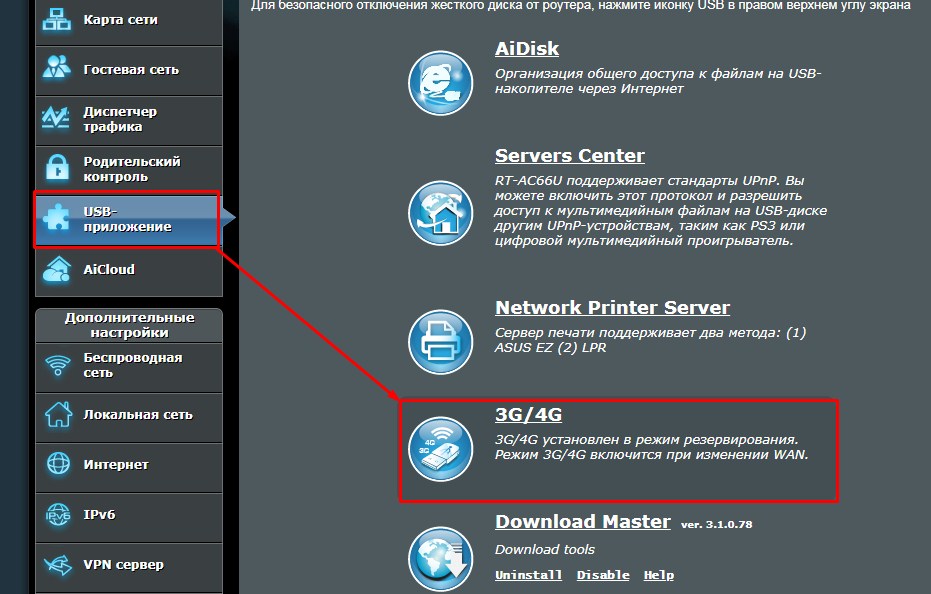Click the 'Download tools' description text

click(544, 549)
